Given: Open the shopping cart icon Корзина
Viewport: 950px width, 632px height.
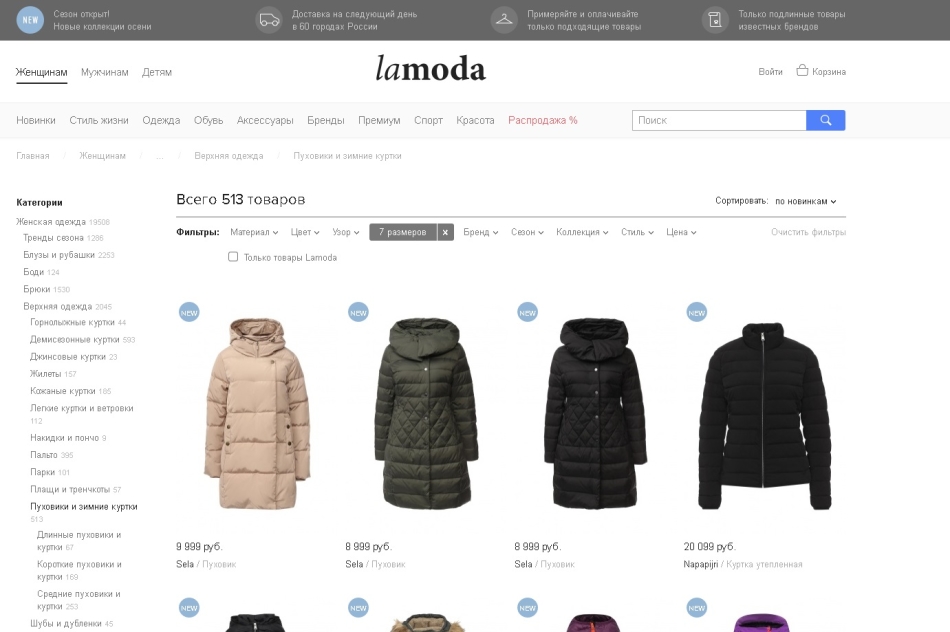Looking at the screenshot, I should (802, 70).
